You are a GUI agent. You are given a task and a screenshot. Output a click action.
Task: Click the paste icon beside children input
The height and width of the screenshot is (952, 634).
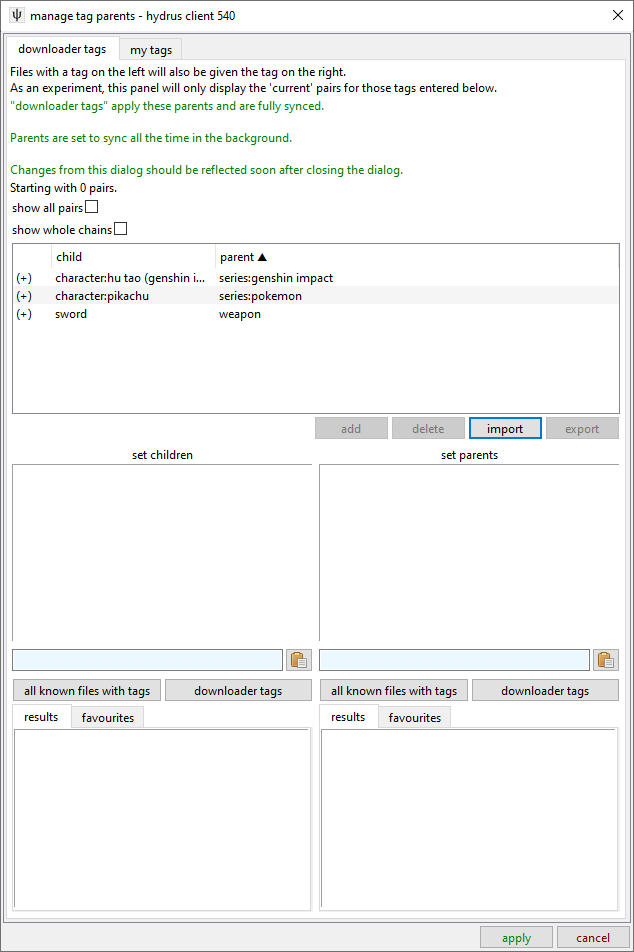pos(299,660)
